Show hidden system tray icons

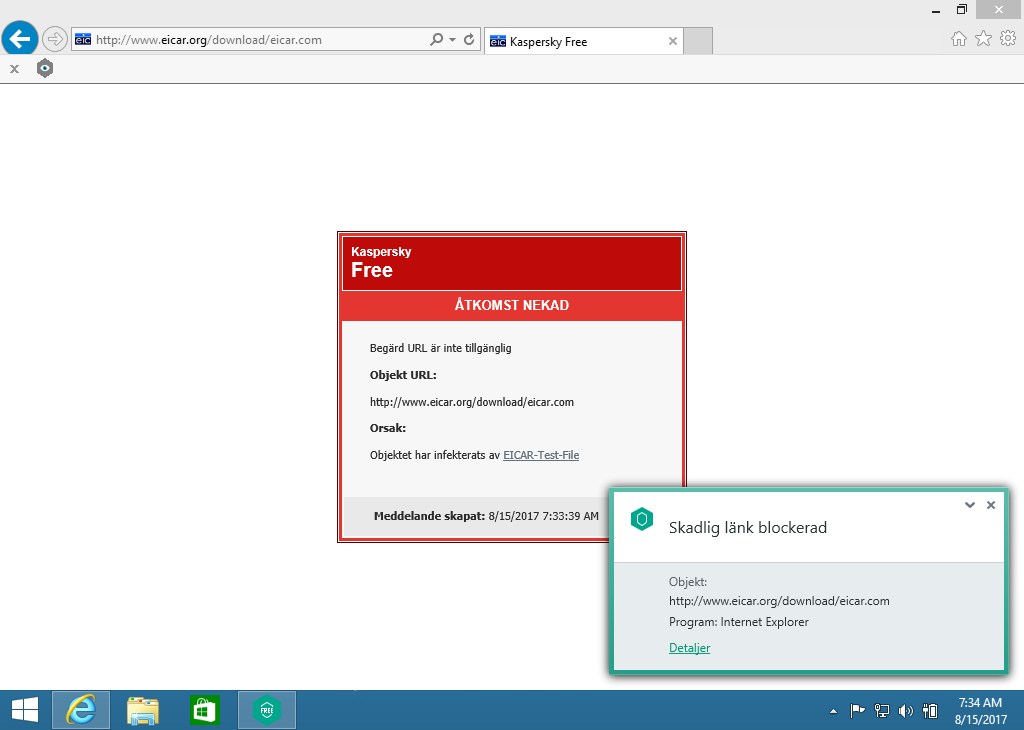pyautogui.click(x=834, y=711)
